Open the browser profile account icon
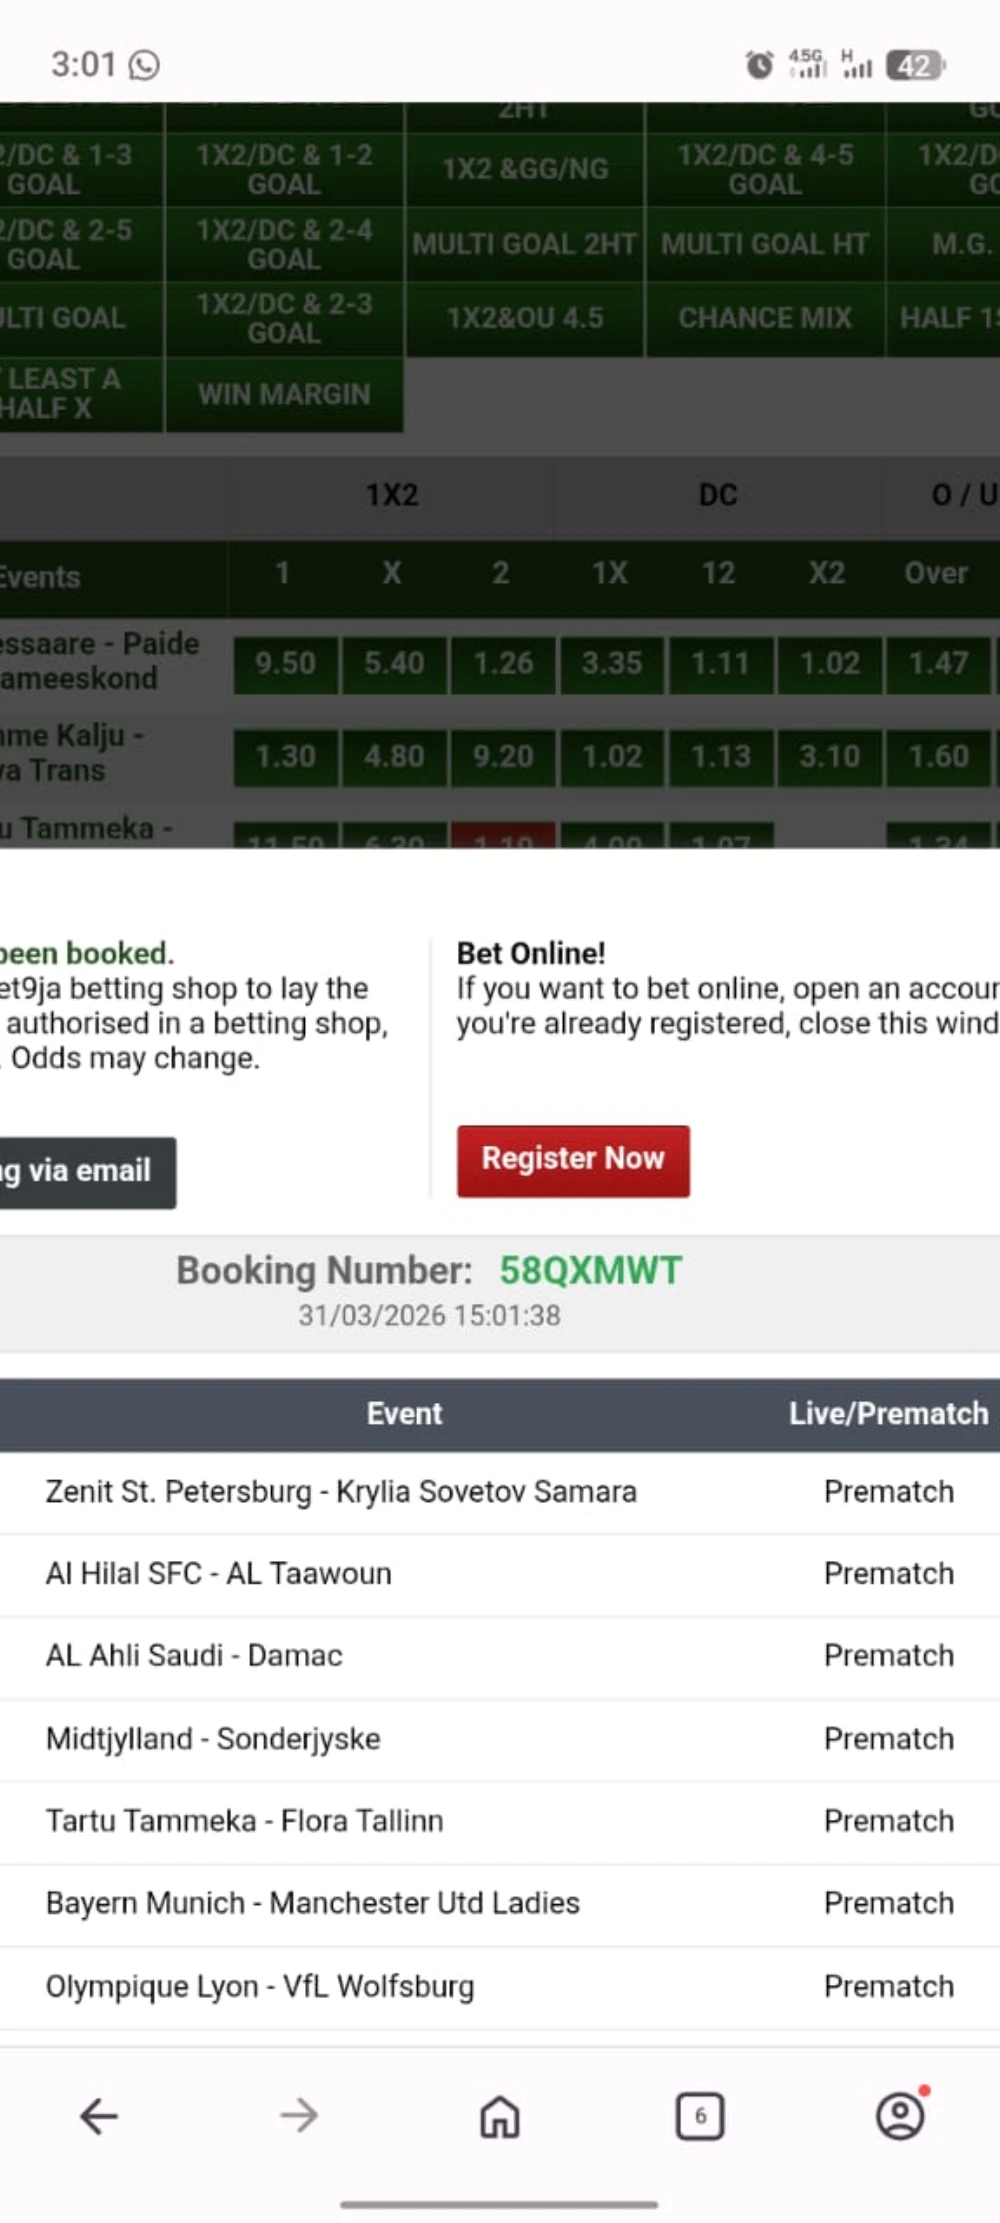The height and width of the screenshot is (2223, 1000). coord(900,2115)
